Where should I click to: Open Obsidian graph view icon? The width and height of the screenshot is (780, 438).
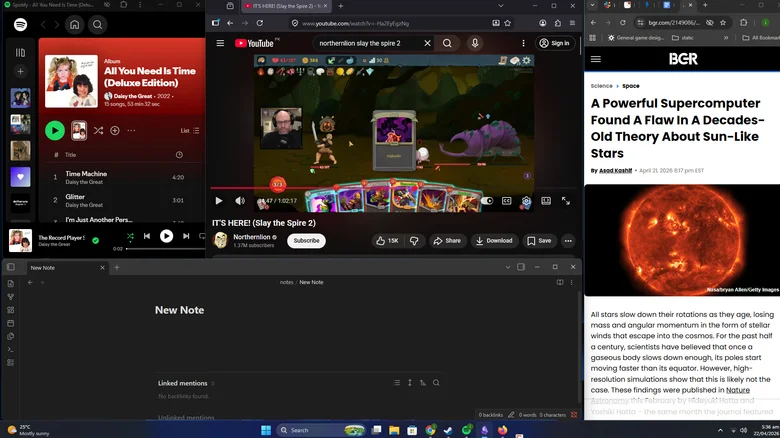[x=10, y=297]
